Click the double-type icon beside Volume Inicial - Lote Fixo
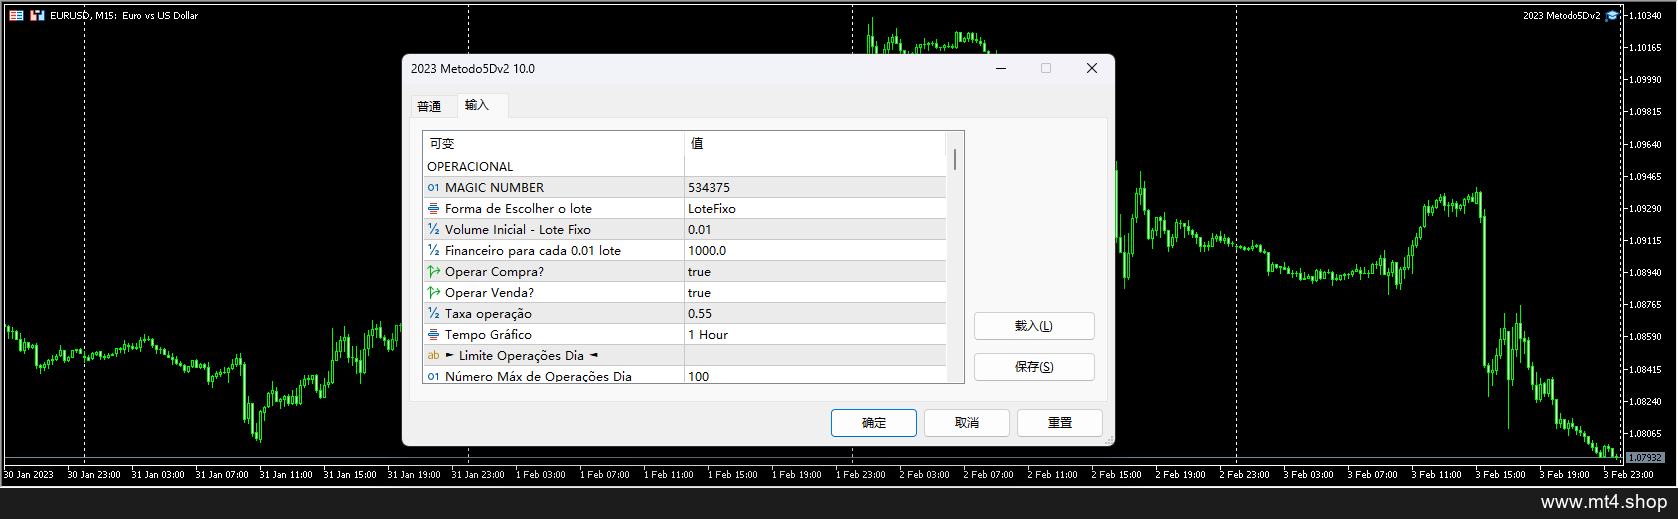The image size is (1678, 519). click(x=433, y=229)
